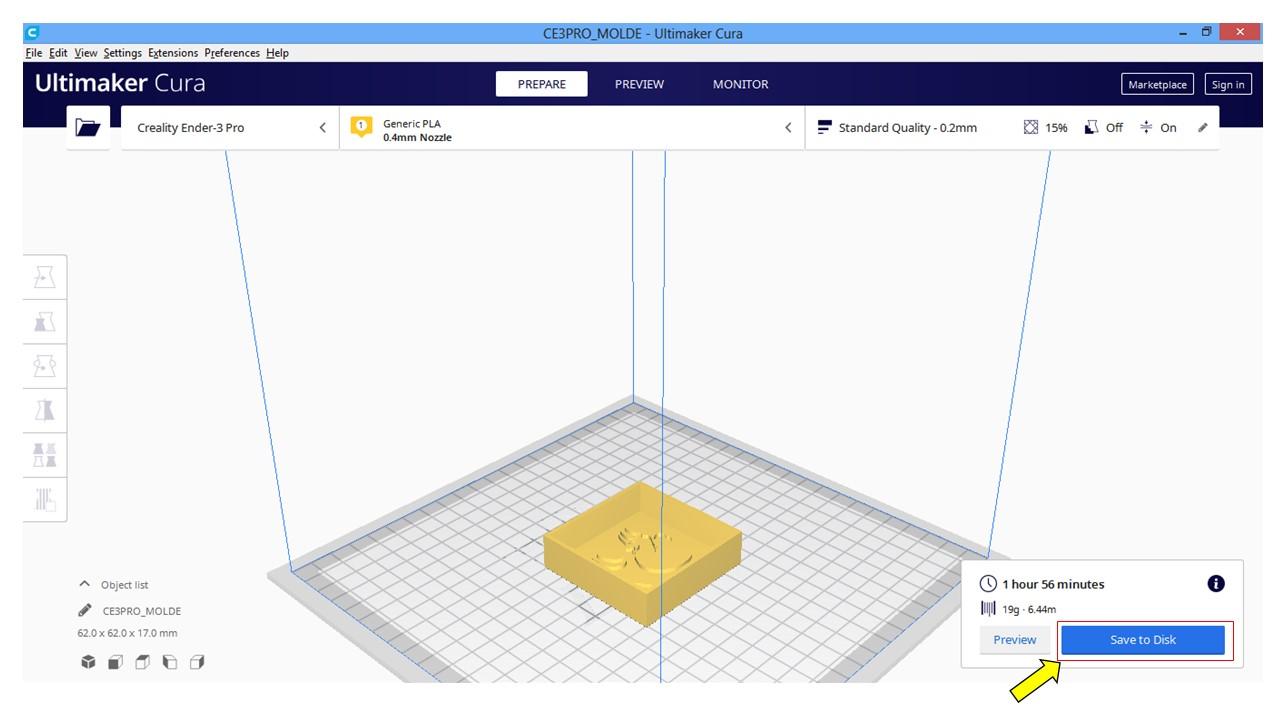Open the Generic PLA material selector

coord(572,128)
